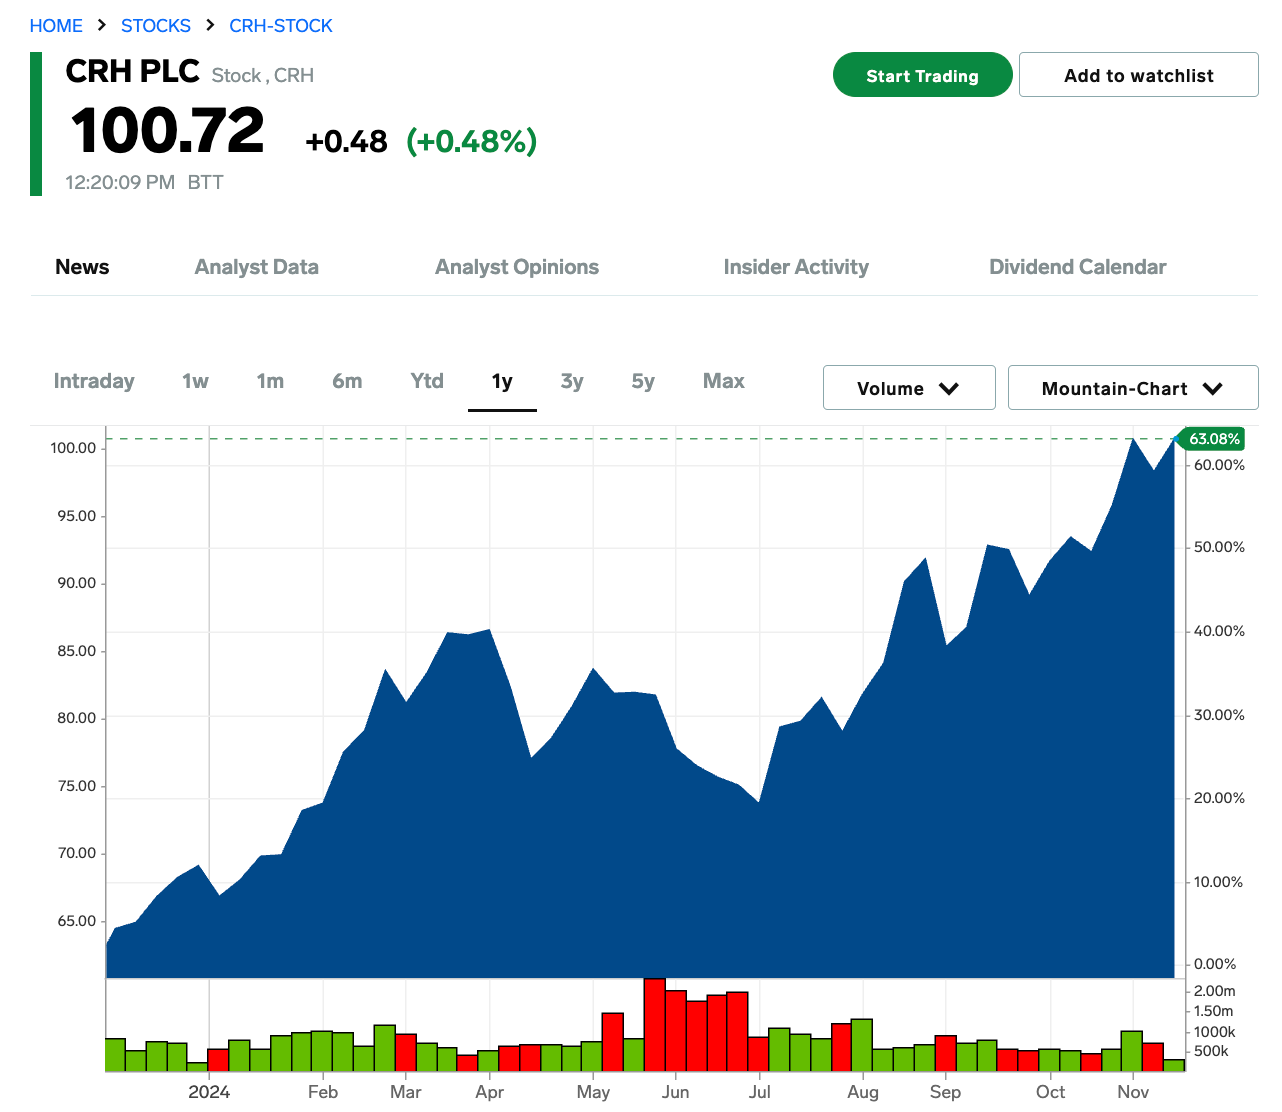Choose the Ytd time range
Screen dimensions: 1282x1112
[x=427, y=381]
